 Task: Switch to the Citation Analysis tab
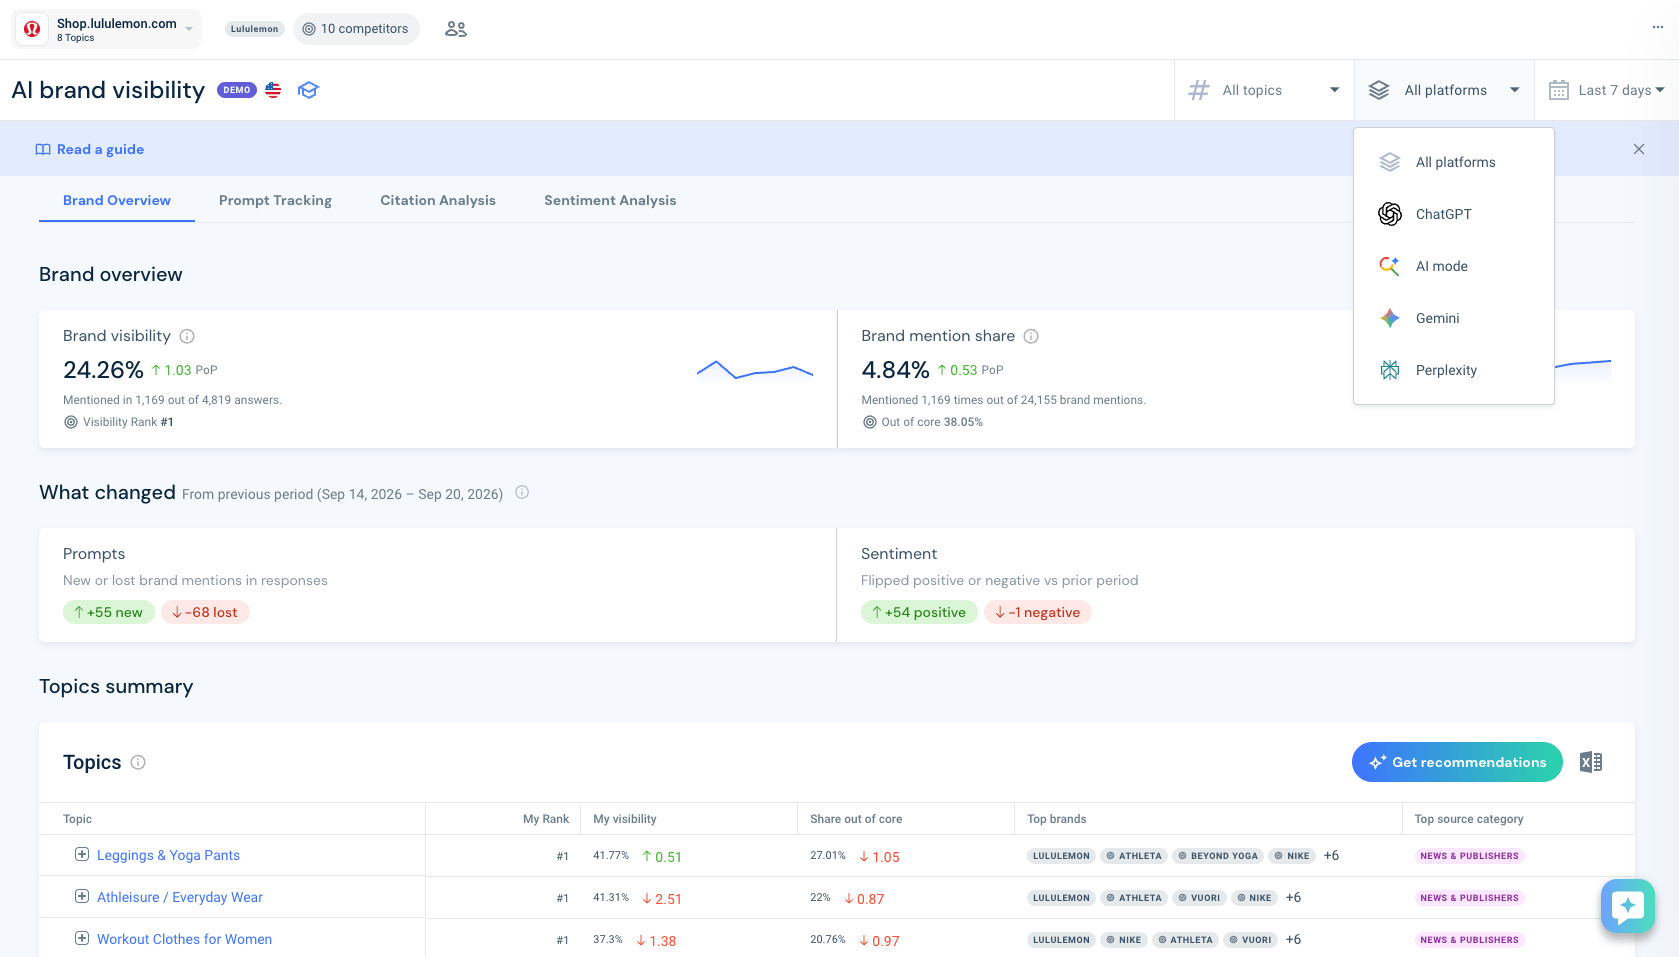click(x=438, y=200)
